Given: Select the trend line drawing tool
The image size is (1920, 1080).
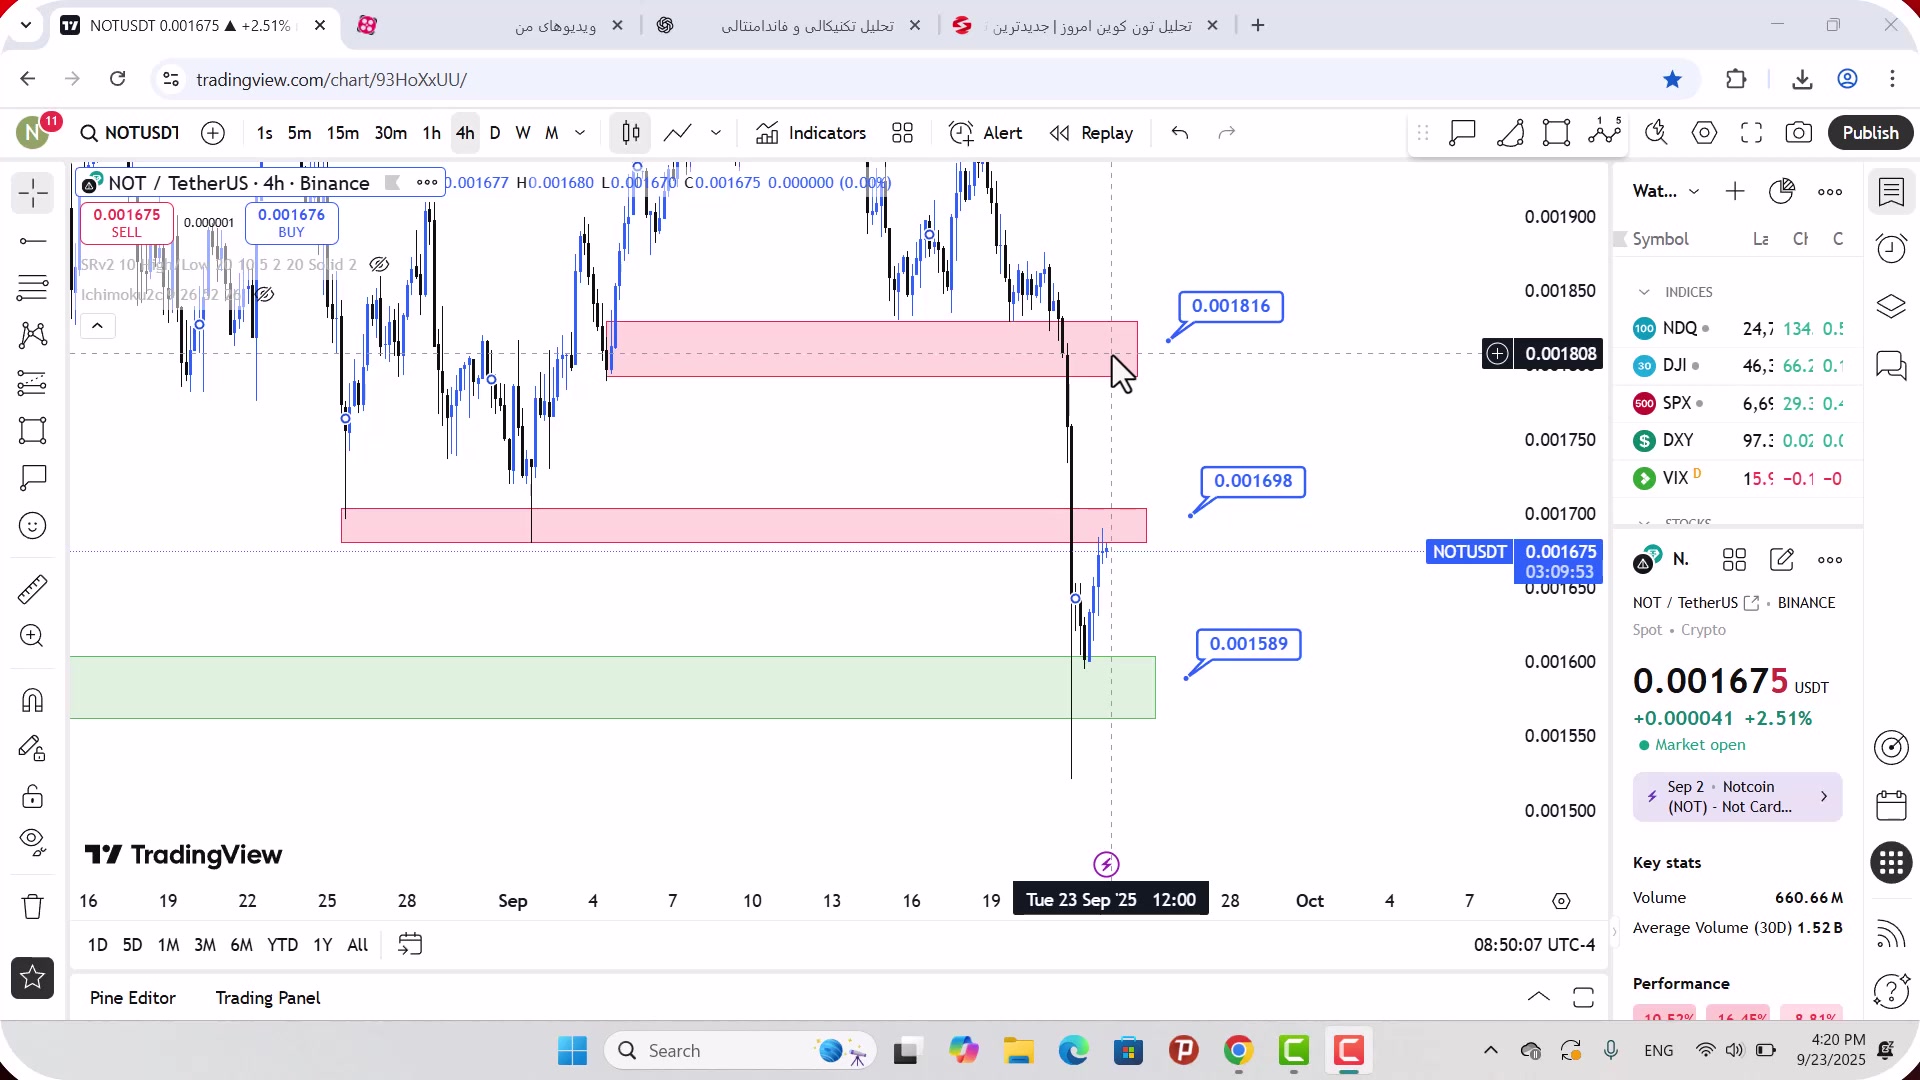Looking at the screenshot, I should click(33, 241).
